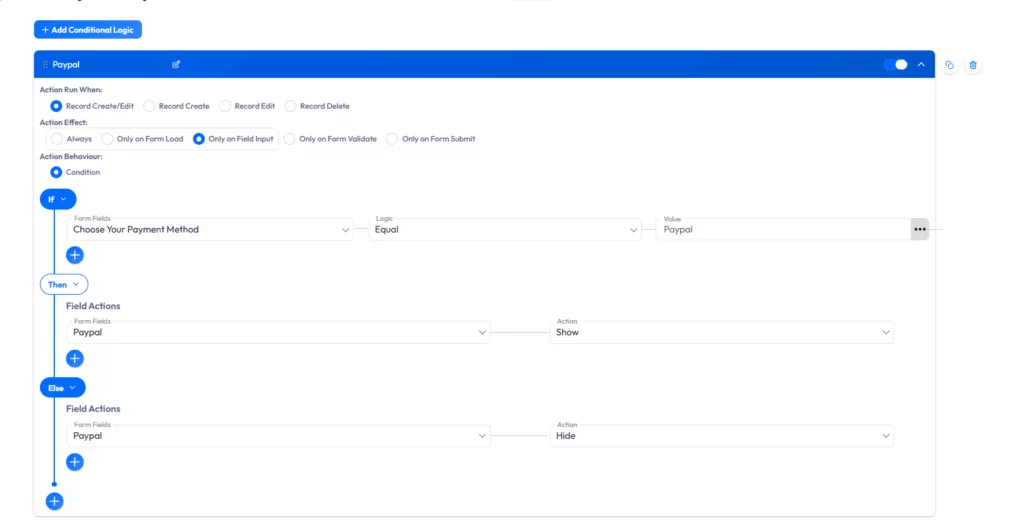1024x520 pixels.
Task: Collapse the Paypal panel with chevron
Action: pyautogui.click(x=921, y=64)
